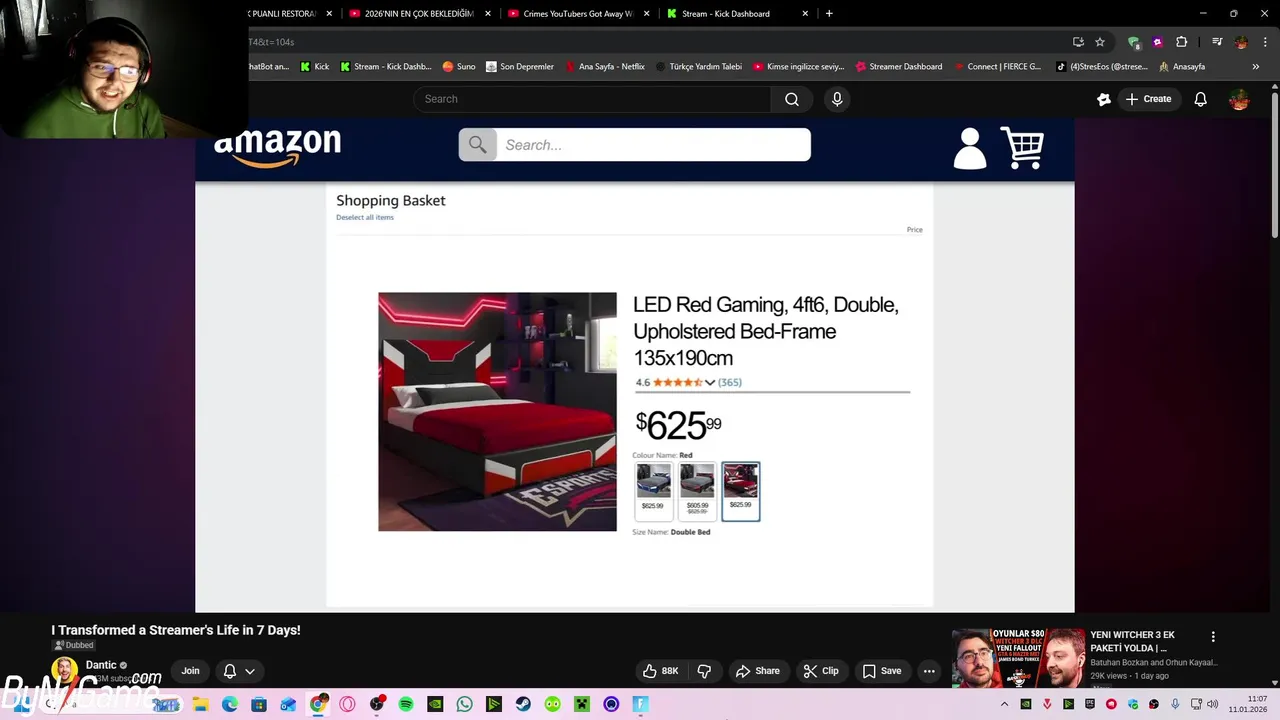
Task: Toggle channel notification bell for Dantic
Action: [x=230, y=671]
